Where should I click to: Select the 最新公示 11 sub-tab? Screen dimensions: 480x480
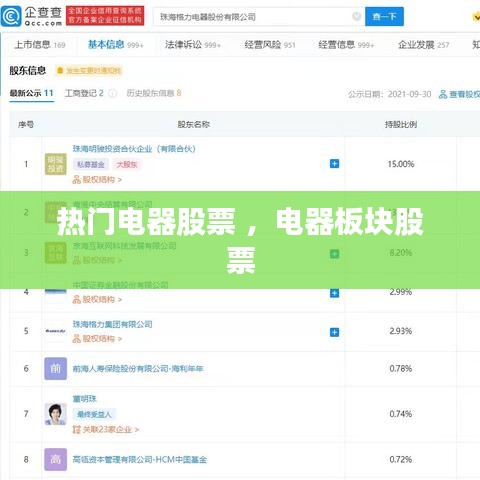[x=31, y=93]
